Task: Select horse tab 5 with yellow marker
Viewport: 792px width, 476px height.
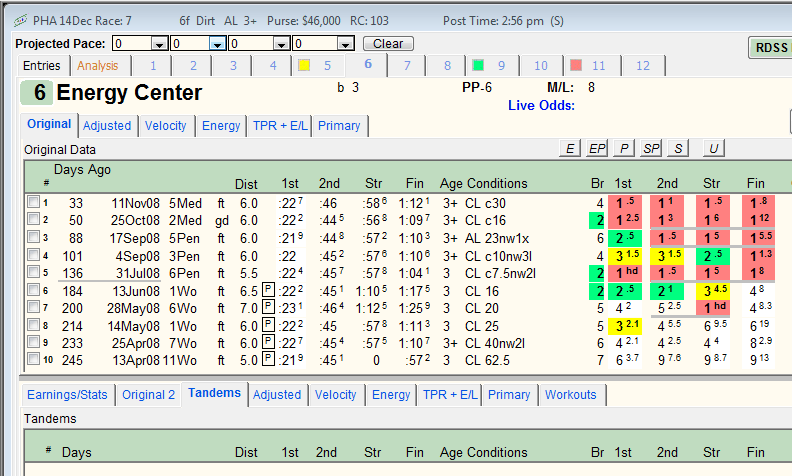Action: [319, 66]
